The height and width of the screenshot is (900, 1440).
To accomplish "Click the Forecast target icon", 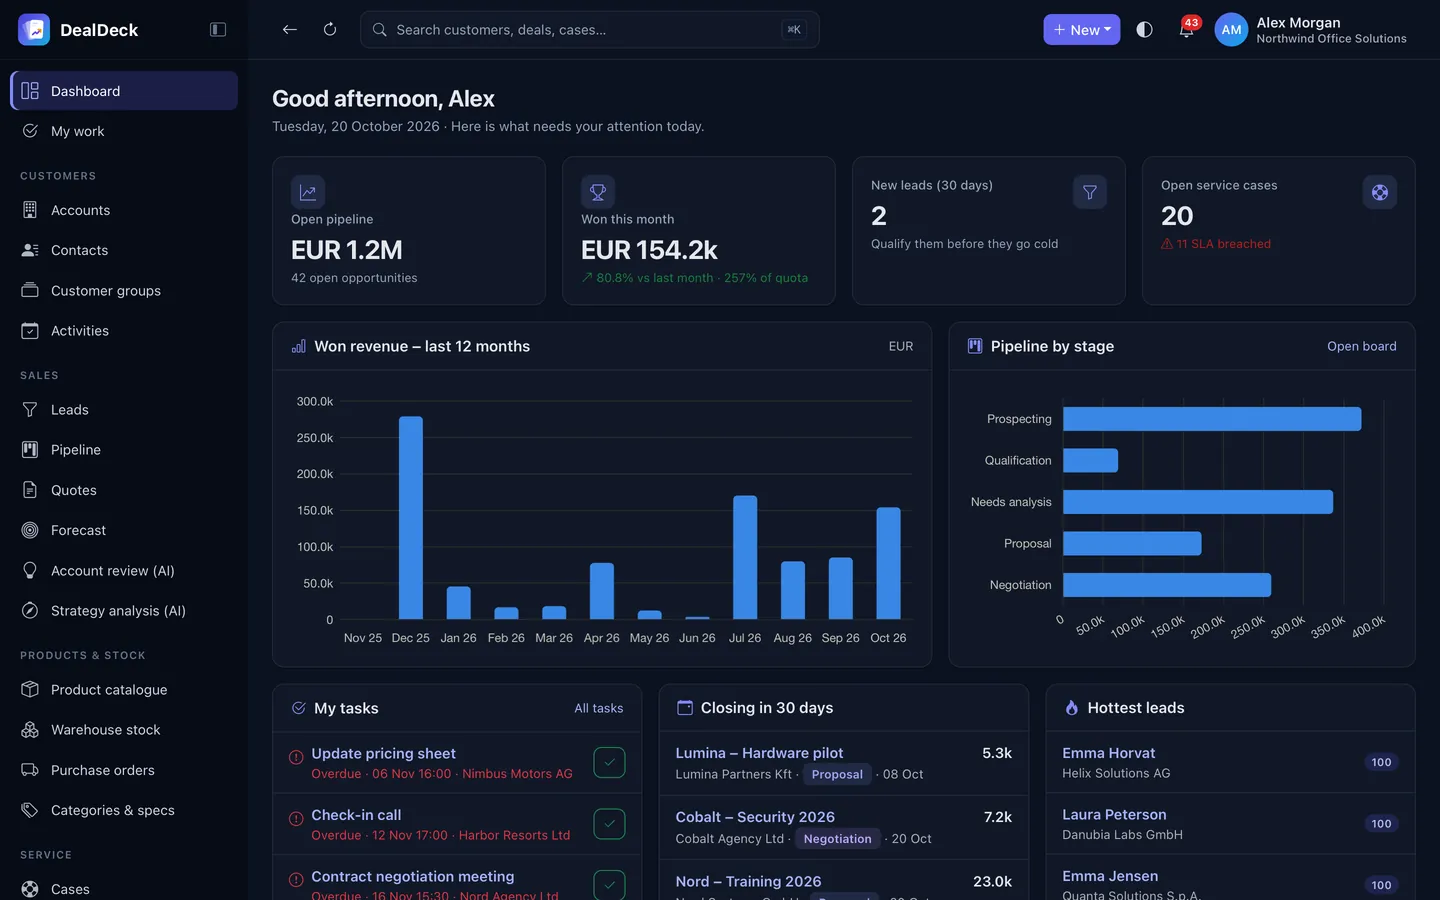I will click(x=30, y=530).
